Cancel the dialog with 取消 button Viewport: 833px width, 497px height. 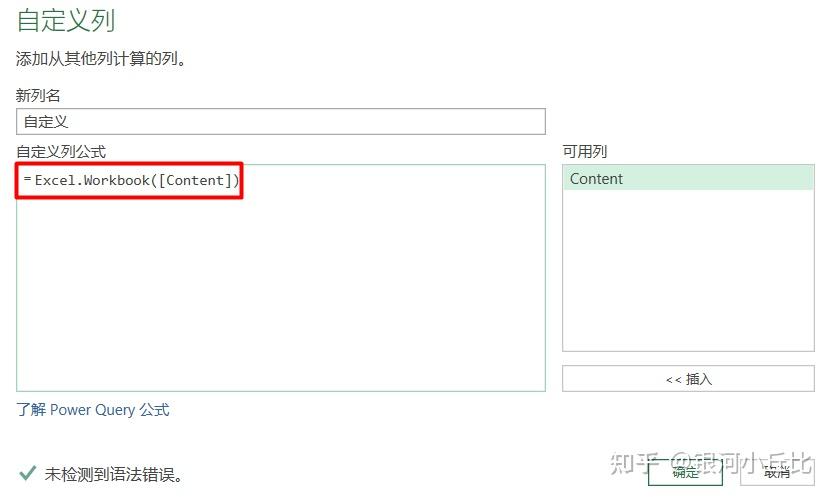(x=777, y=472)
